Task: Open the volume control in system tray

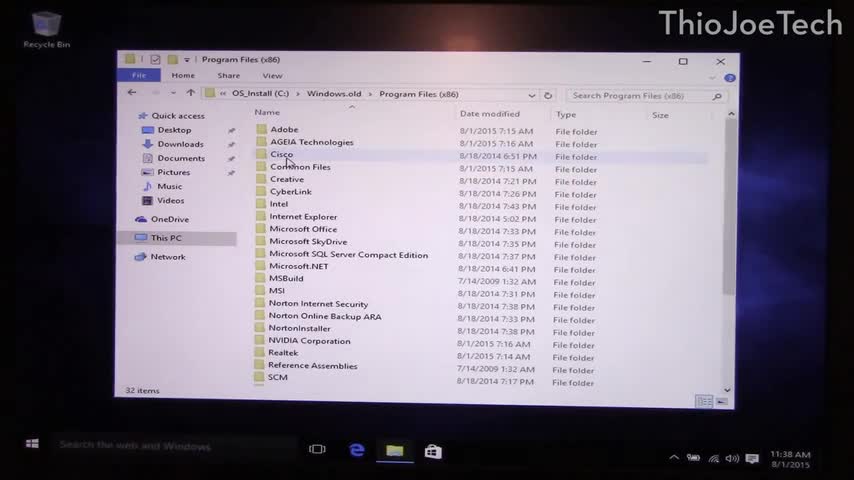Action: point(732,458)
